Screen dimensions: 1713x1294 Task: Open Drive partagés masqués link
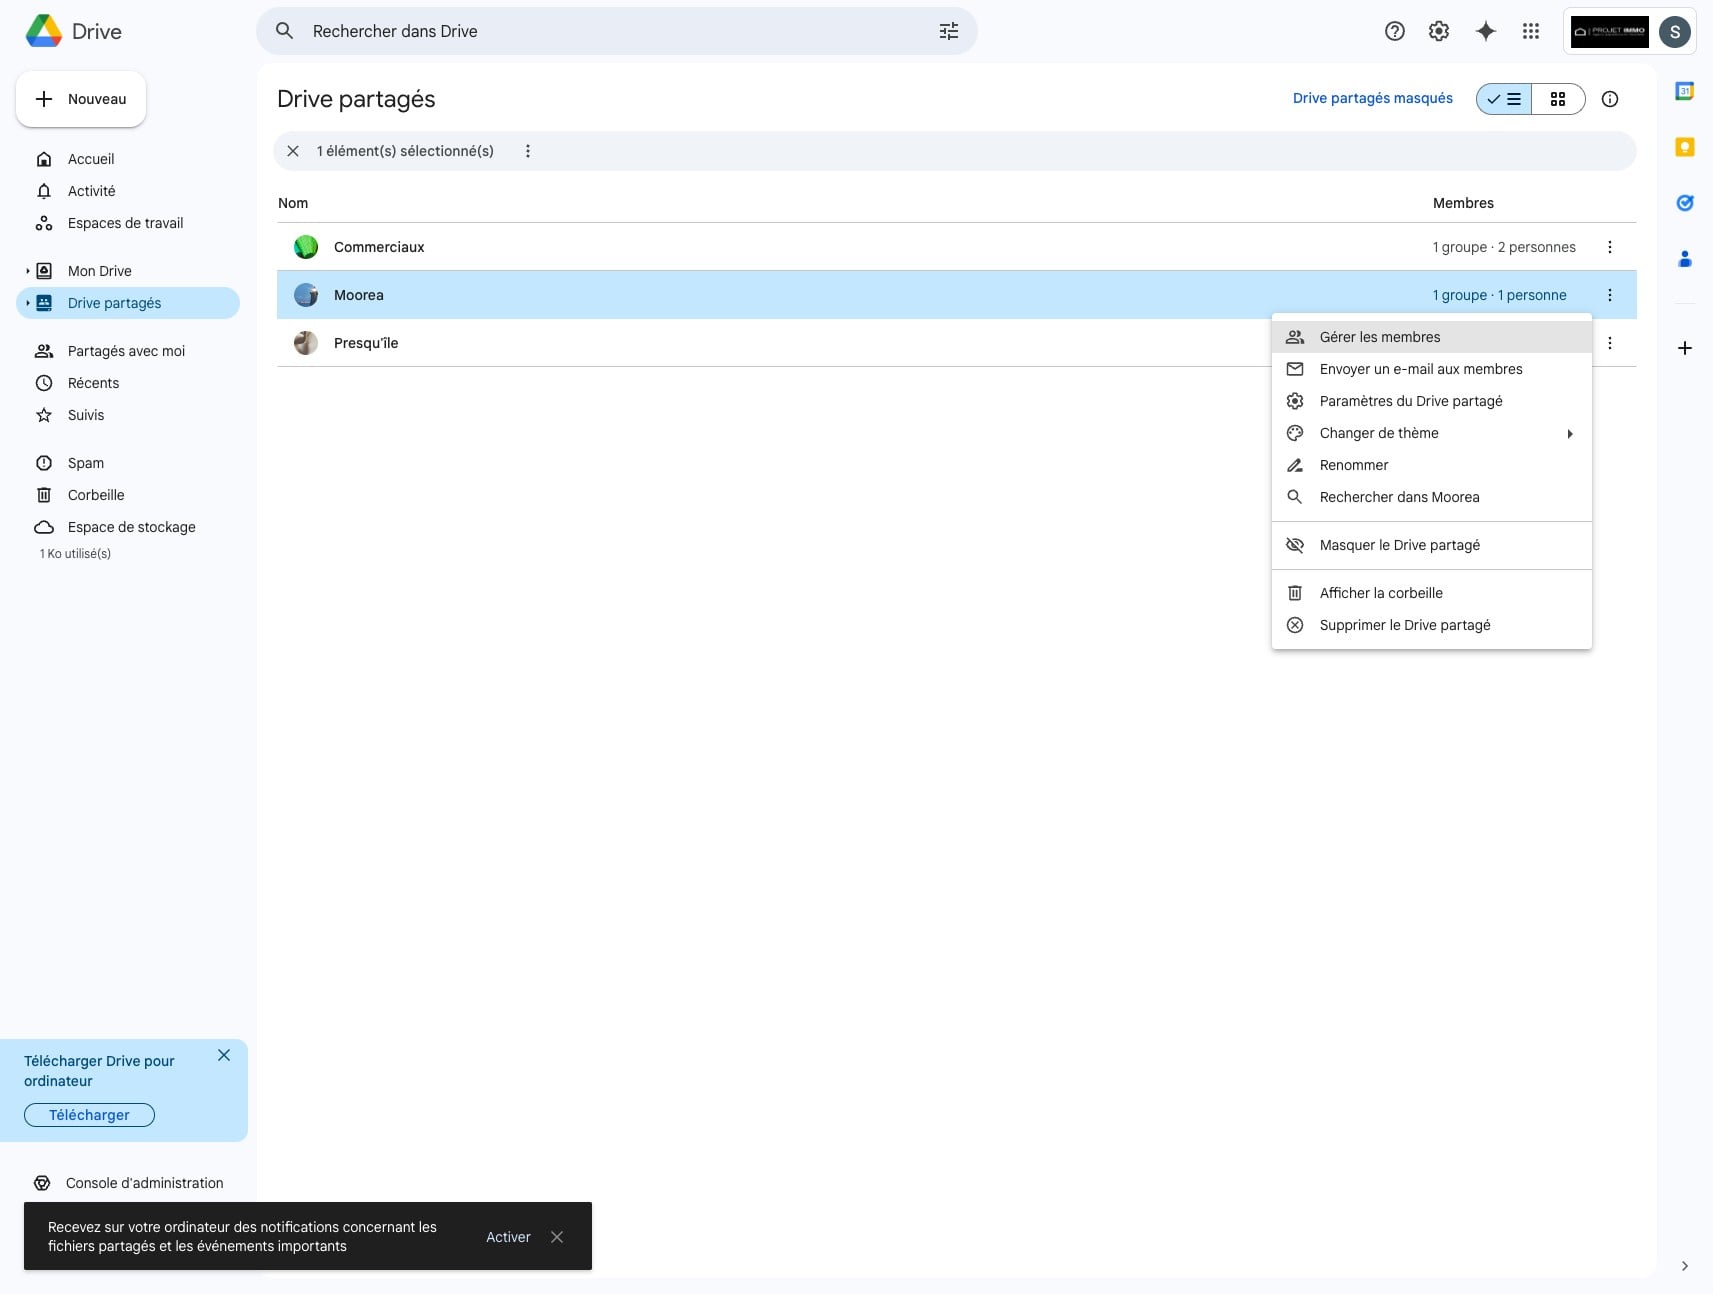1372,98
